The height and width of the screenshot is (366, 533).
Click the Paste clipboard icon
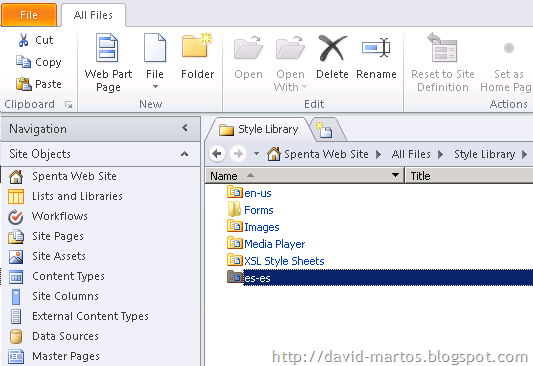click(x=23, y=84)
